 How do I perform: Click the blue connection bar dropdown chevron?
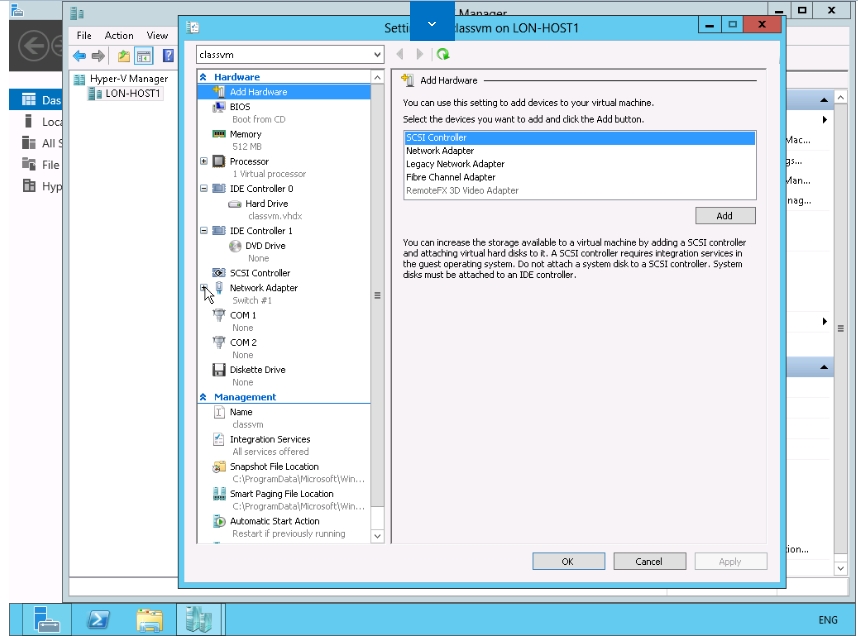pyautogui.click(x=432, y=24)
